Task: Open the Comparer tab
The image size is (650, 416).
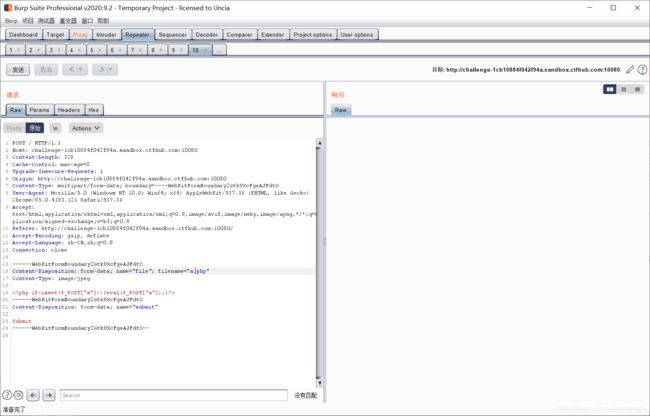Action: tap(240, 35)
